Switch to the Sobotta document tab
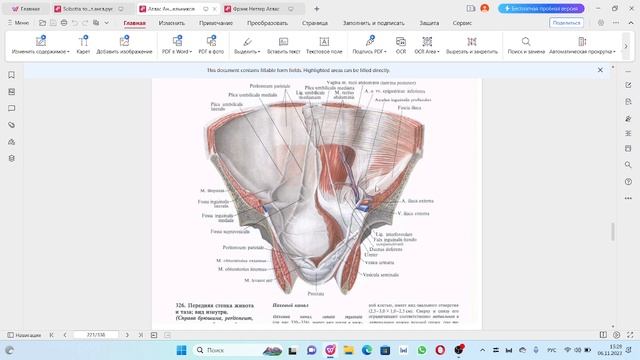The height and width of the screenshot is (360, 640). click(x=88, y=9)
